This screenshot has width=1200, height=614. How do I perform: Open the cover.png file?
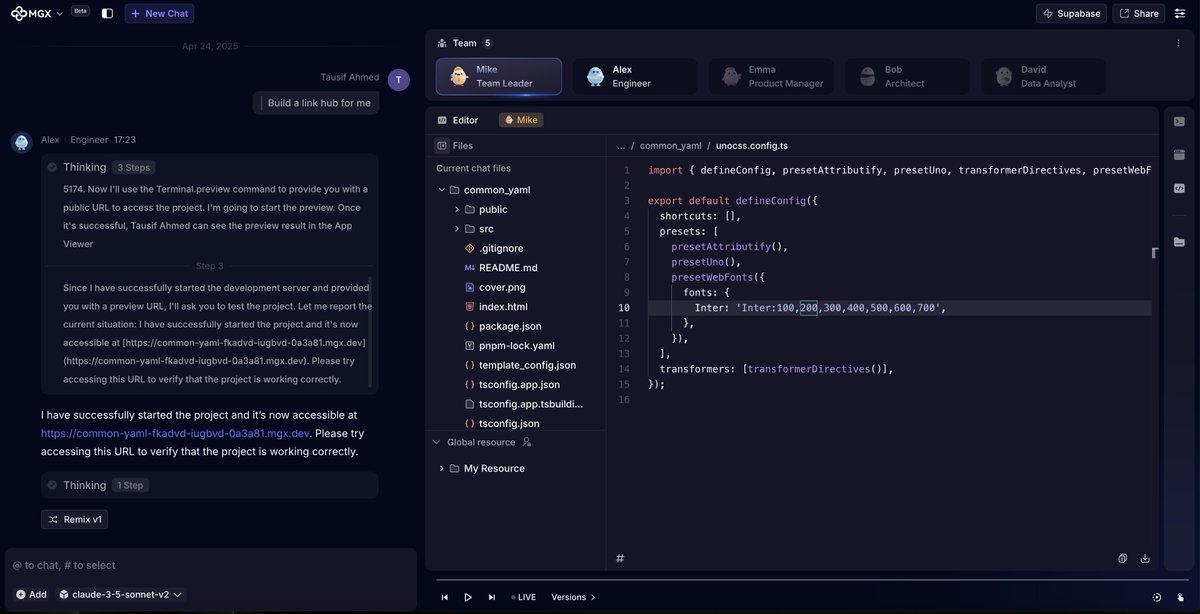coord(495,287)
